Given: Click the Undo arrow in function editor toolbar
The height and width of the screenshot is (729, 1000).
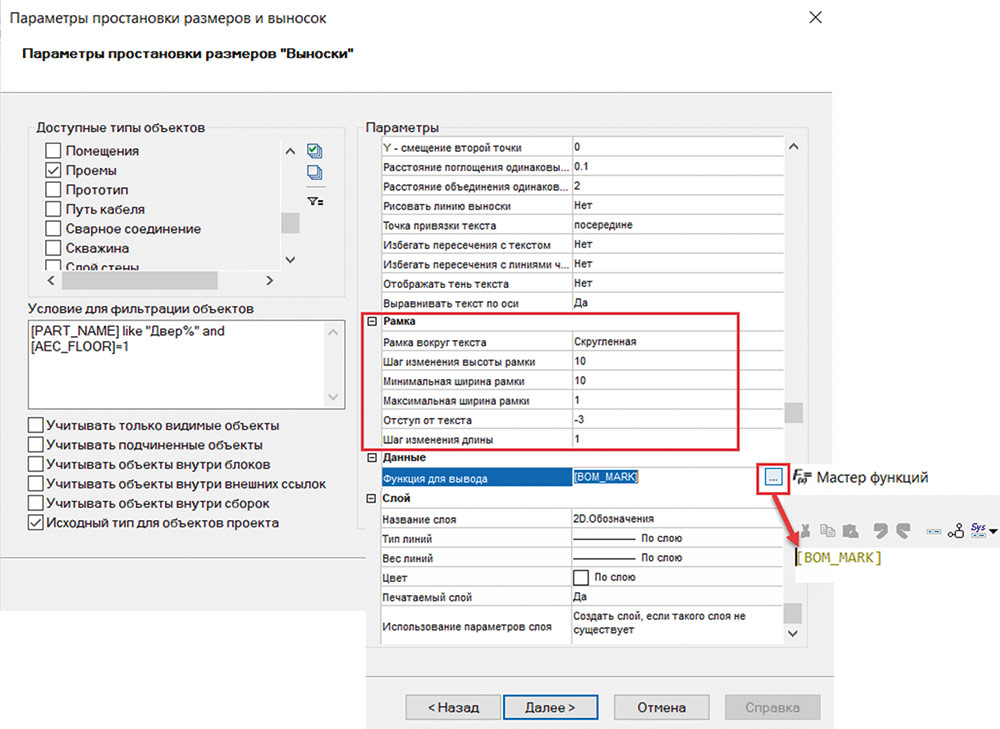Looking at the screenshot, I should click(881, 531).
